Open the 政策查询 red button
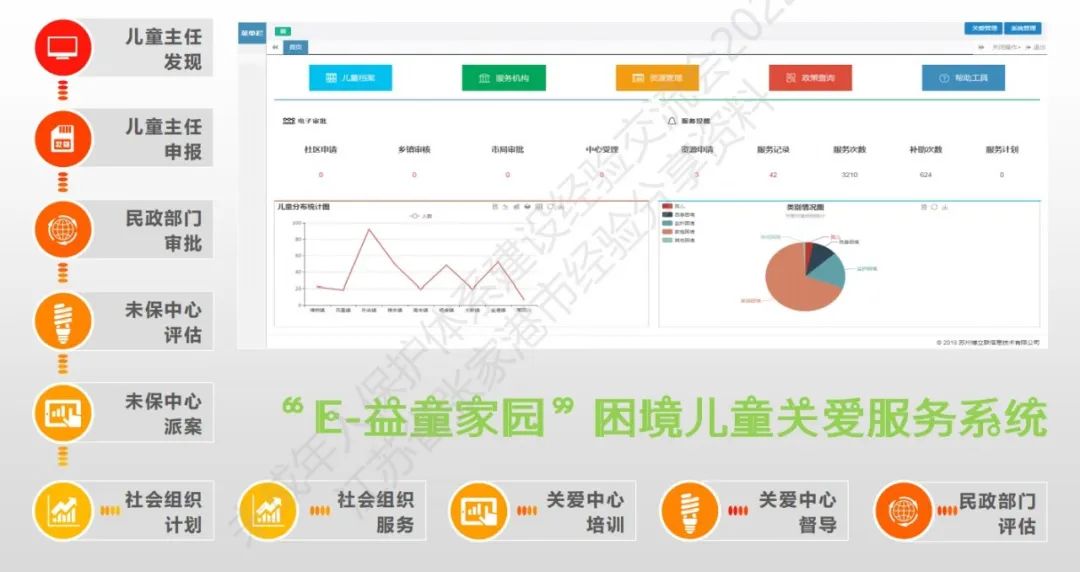This screenshot has height=572, width=1080. 810,78
